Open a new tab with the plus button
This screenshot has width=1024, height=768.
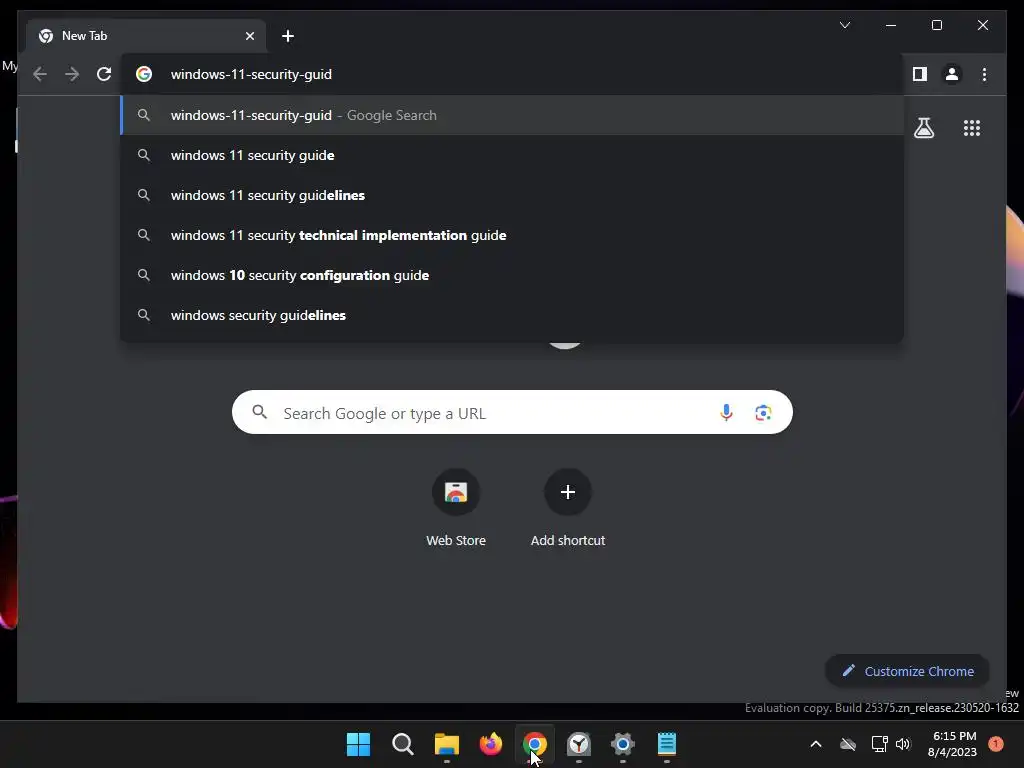(288, 36)
